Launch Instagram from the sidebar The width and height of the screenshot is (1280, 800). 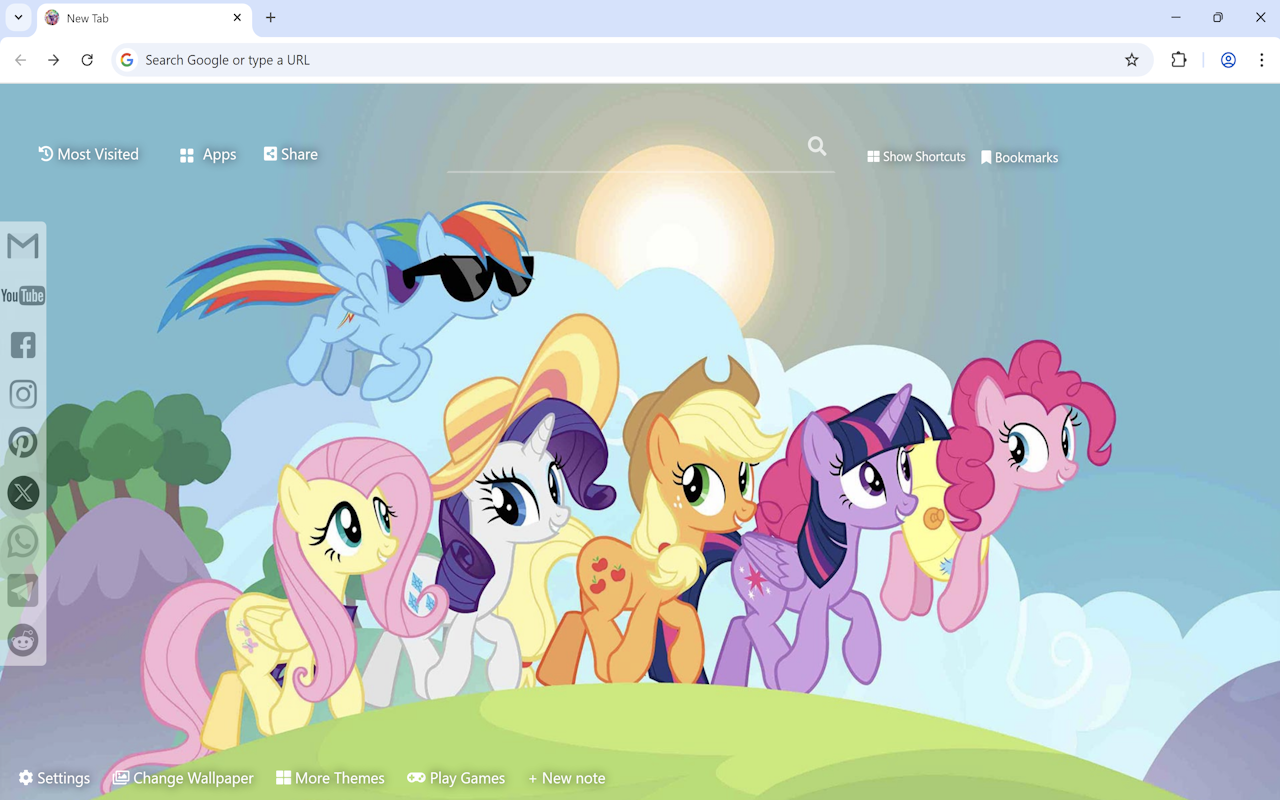pyautogui.click(x=22, y=394)
